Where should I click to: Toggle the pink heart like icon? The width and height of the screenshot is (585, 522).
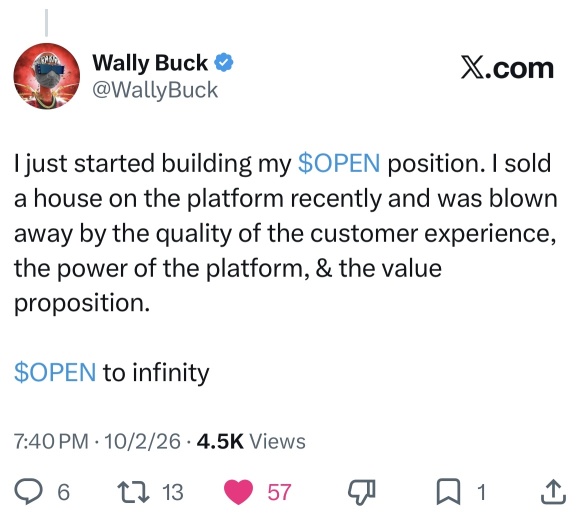[x=238, y=492]
